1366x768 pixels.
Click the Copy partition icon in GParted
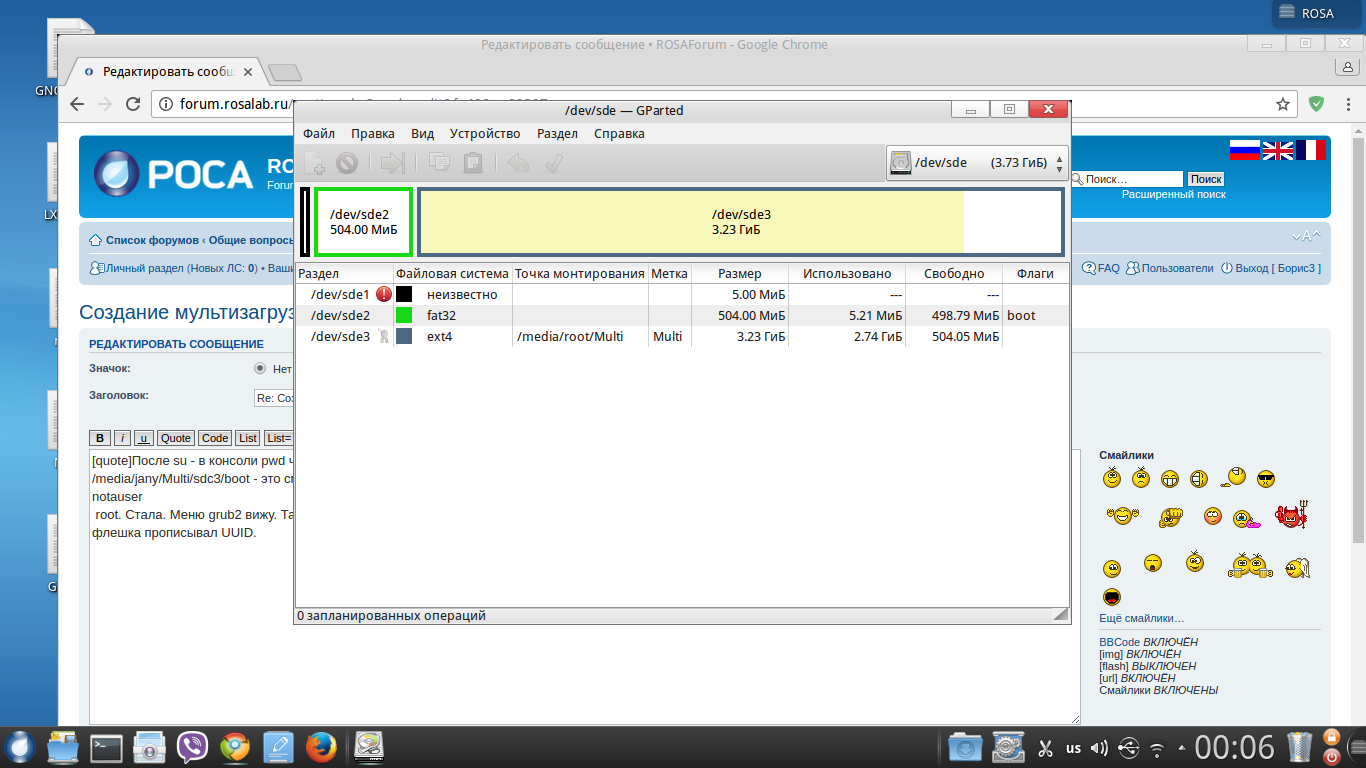[439, 163]
